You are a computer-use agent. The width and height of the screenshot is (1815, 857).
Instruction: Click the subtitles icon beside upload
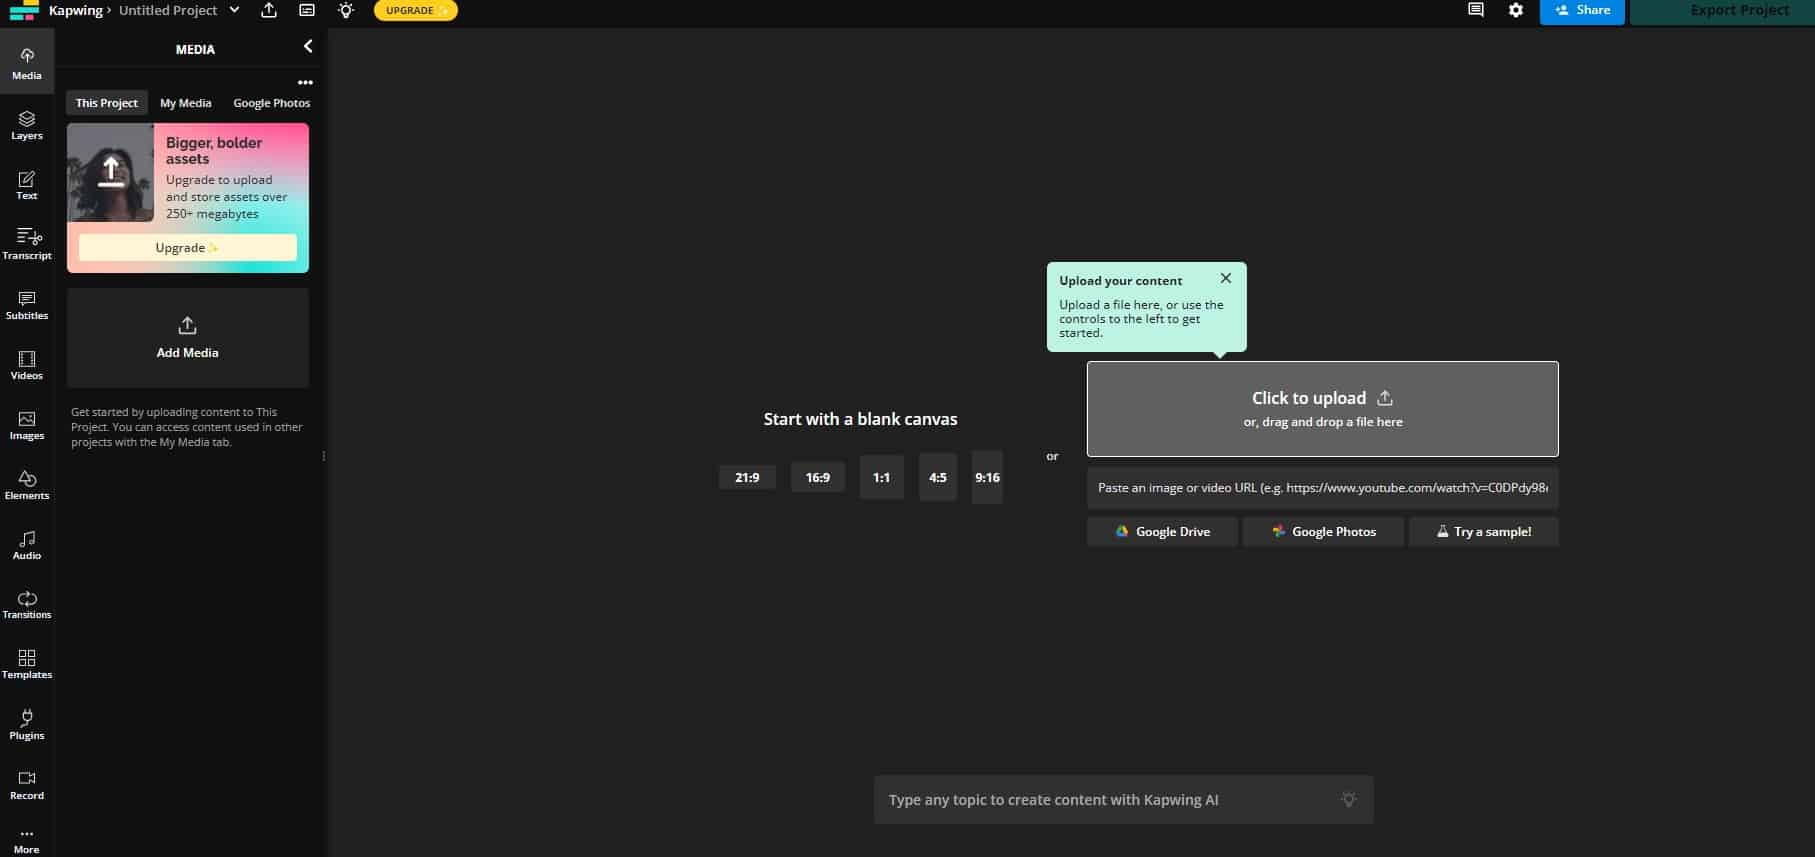307,10
